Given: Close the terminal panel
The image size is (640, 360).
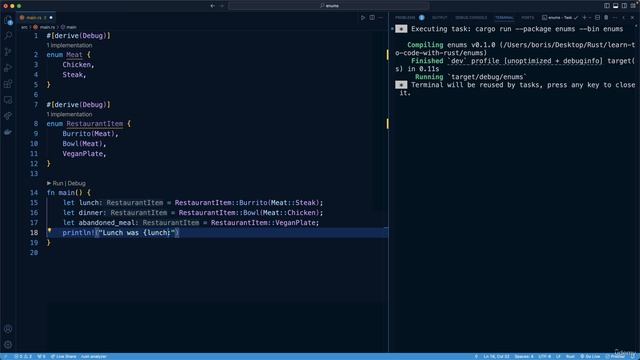Looking at the screenshot, I should [632, 18].
